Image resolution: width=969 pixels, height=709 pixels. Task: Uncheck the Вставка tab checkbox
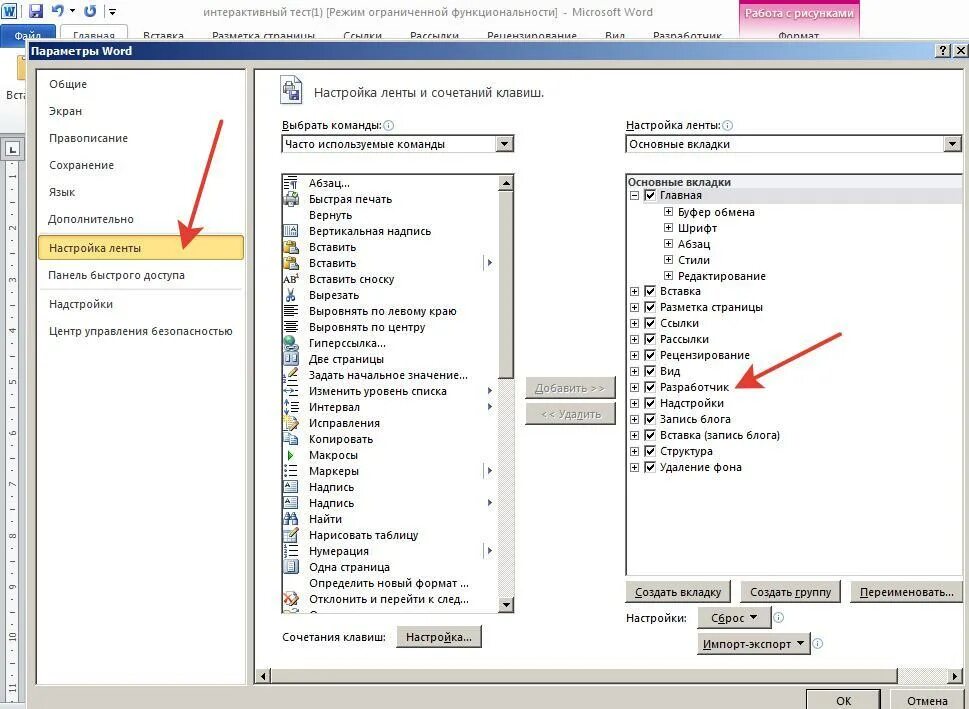(x=650, y=291)
